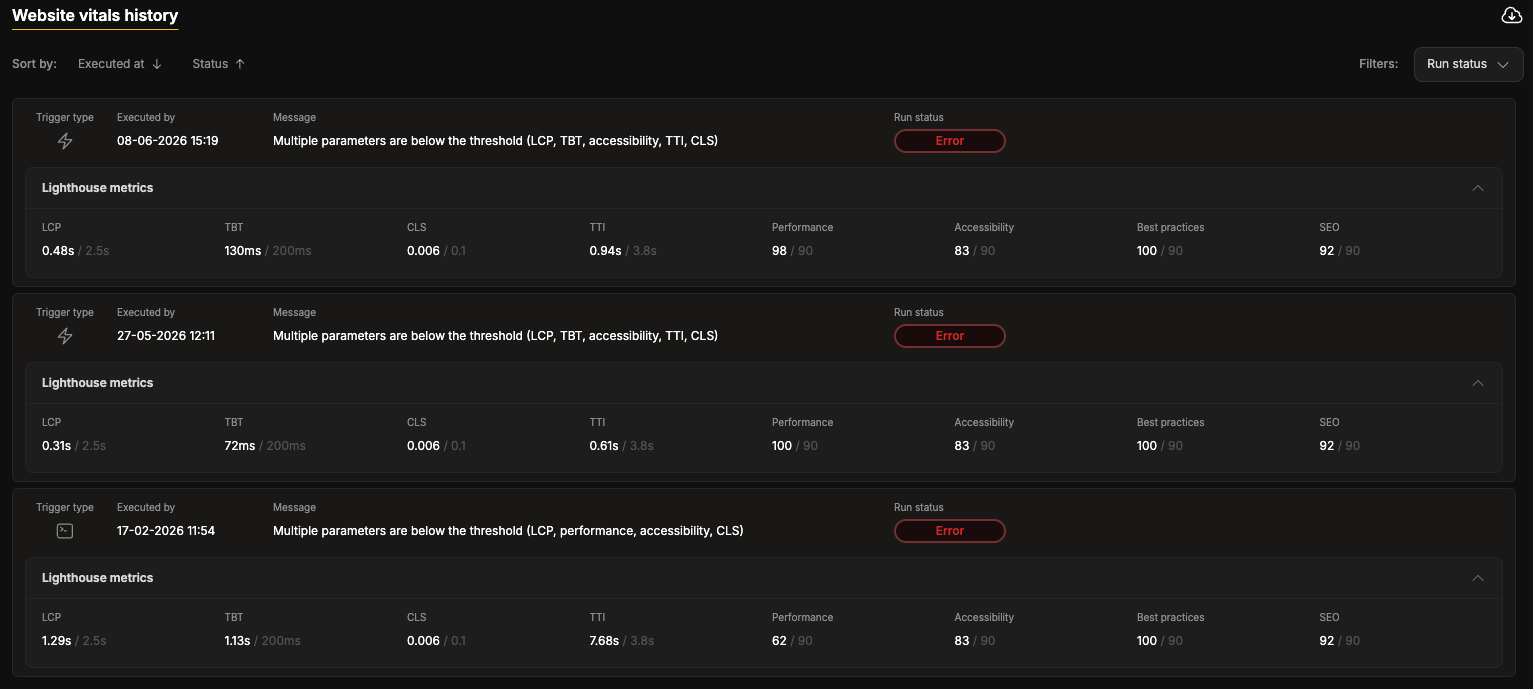Click LCP value 0.31s
Viewport: 1533px width, 689px height.
pos(57,446)
